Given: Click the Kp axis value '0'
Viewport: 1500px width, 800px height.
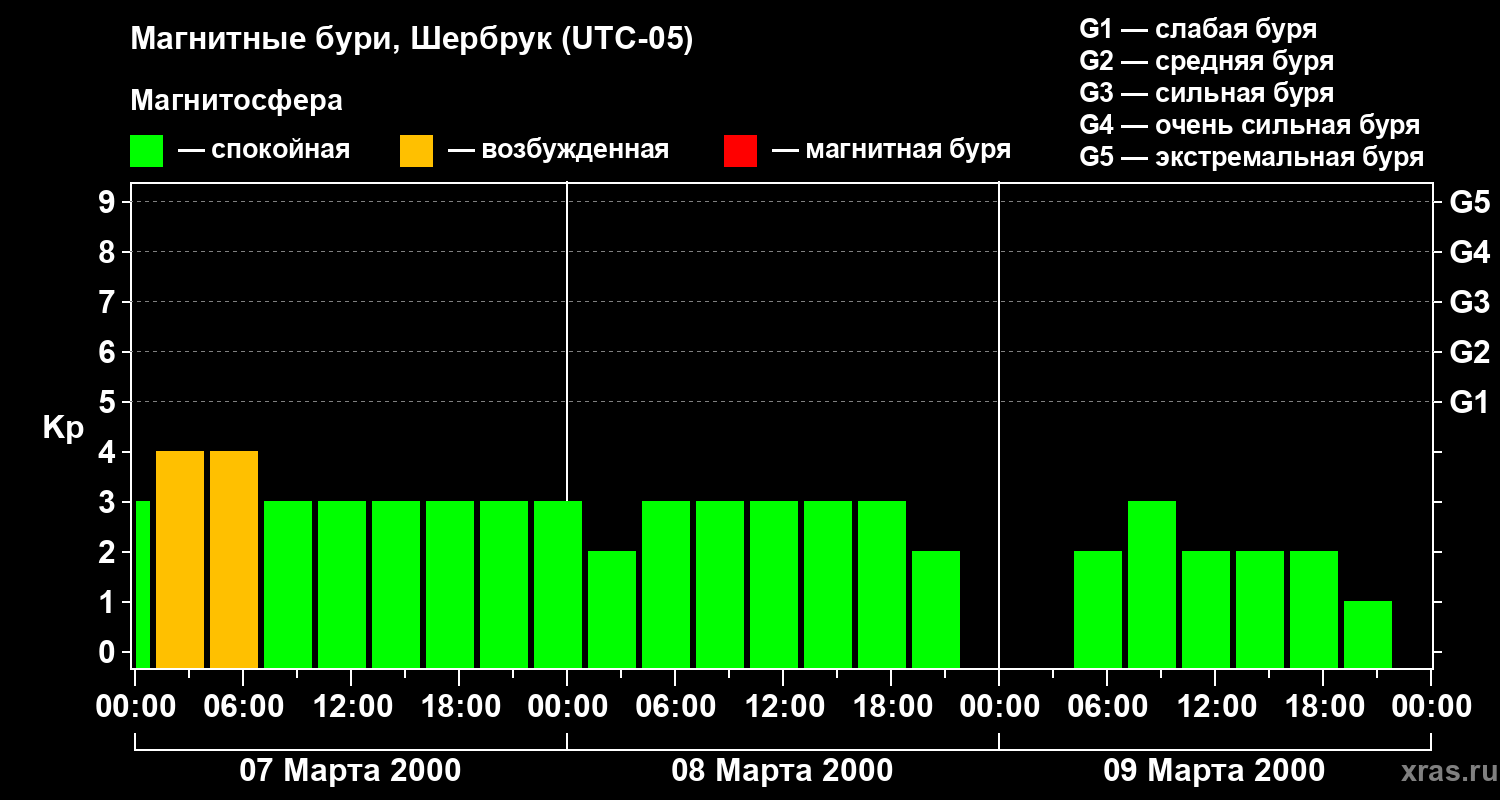Looking at the screenshot, I should click(109, 652).
